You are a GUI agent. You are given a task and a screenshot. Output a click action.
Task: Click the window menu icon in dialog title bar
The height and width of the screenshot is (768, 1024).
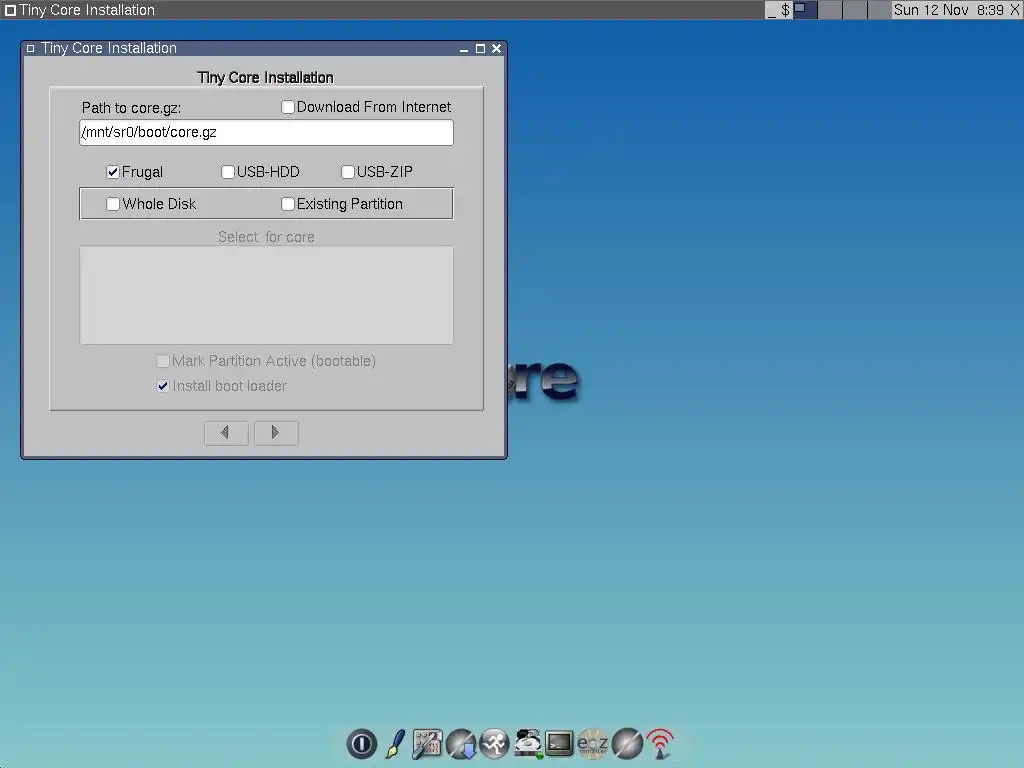click(30, 48)
